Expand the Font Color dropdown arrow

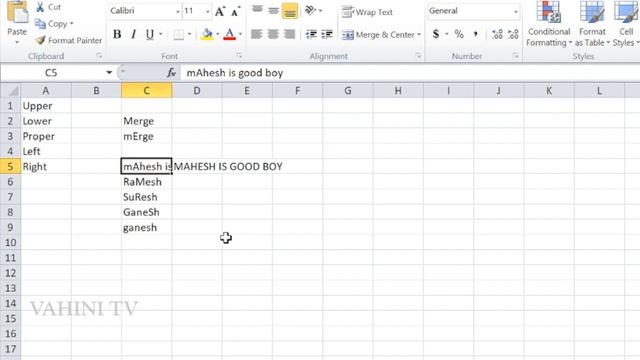point(240,34)
